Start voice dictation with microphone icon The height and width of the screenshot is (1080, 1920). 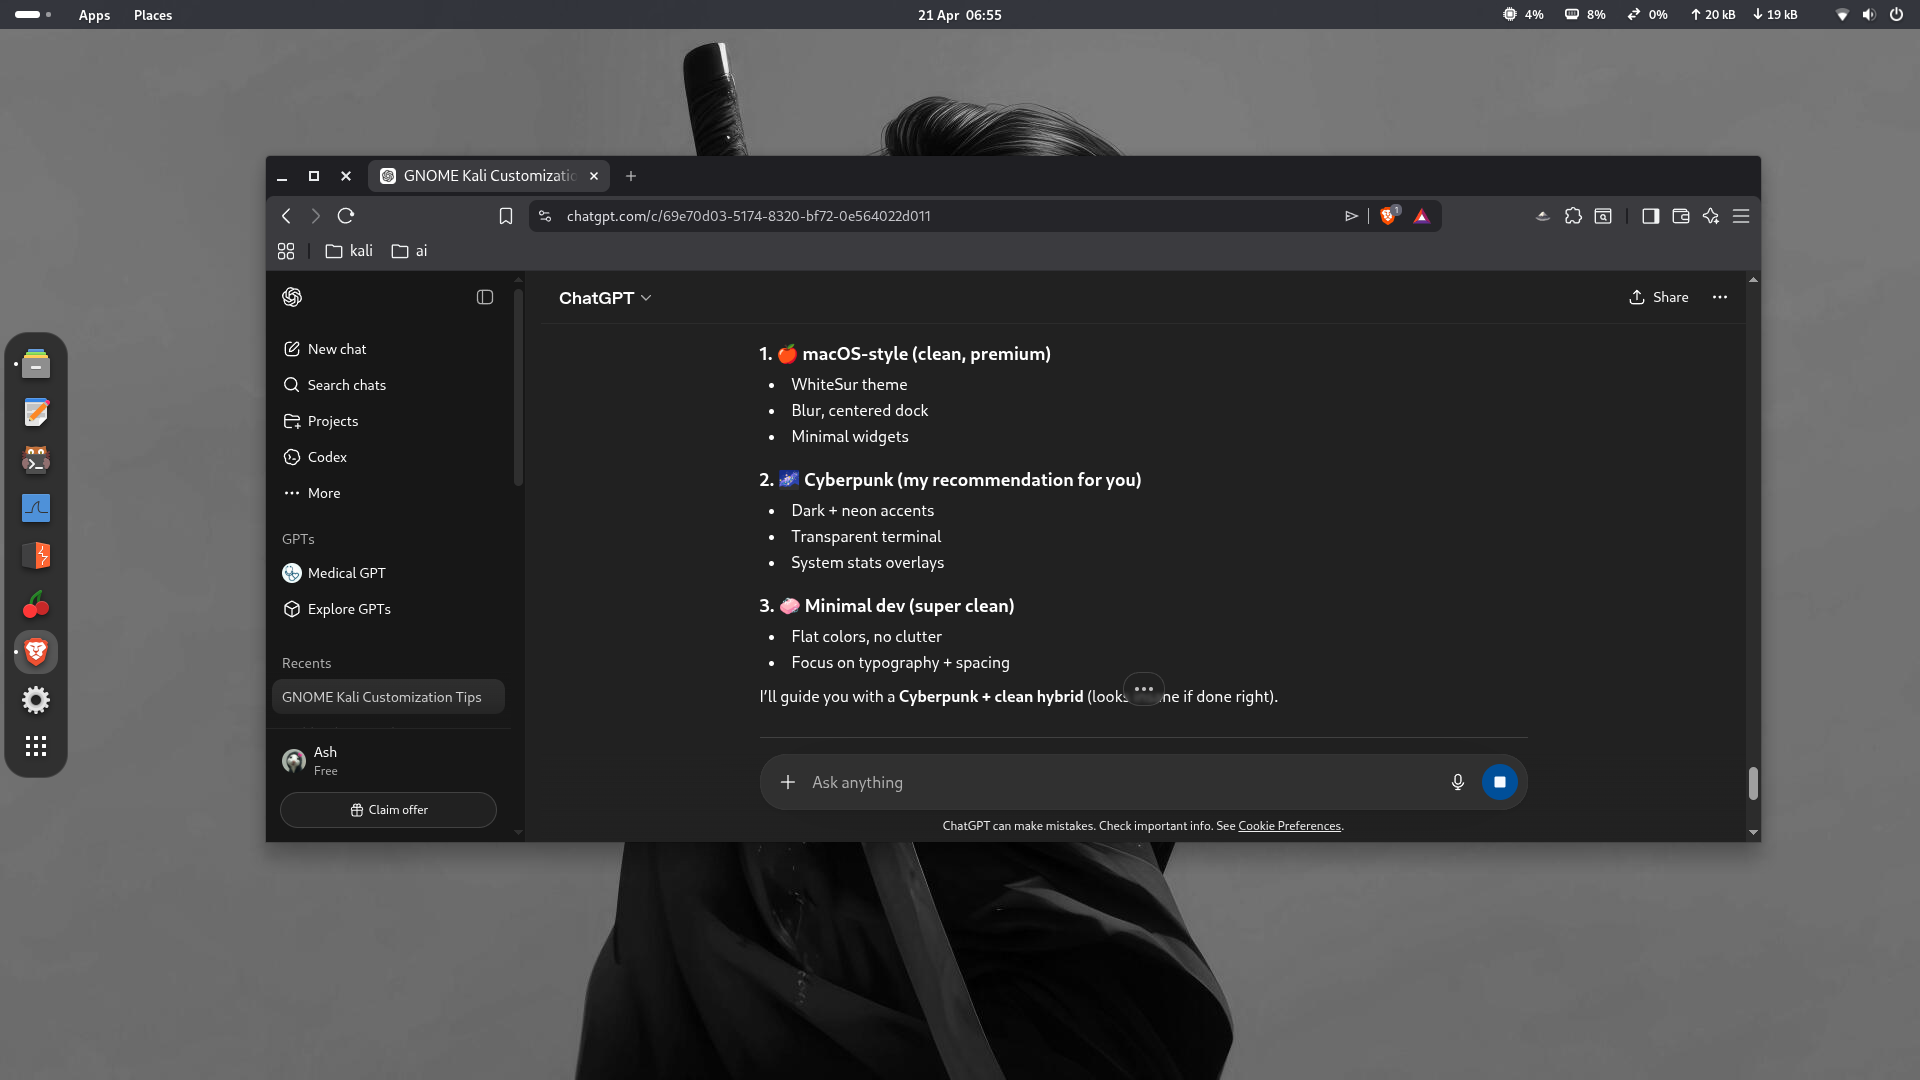coord(1458,782)
